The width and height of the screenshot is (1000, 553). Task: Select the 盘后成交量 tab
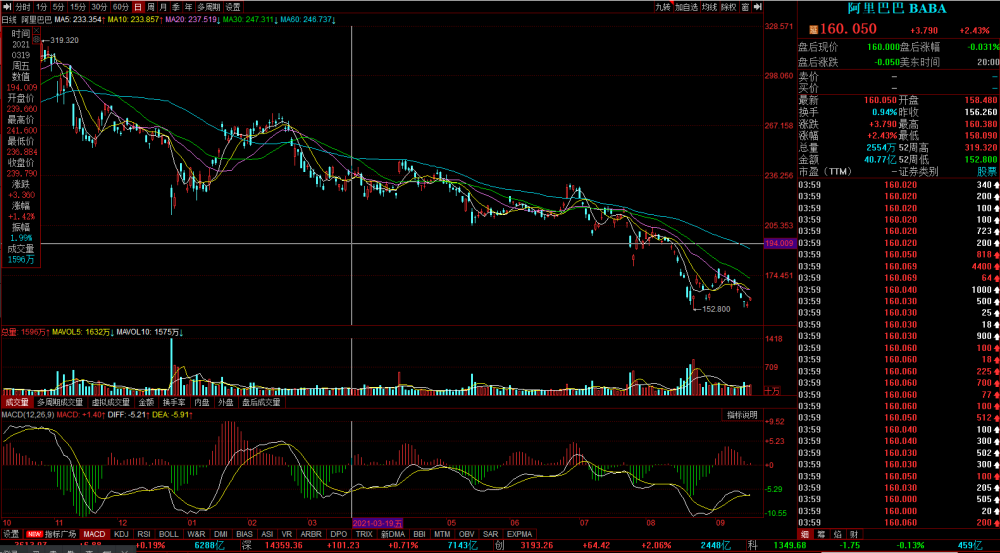261,402
